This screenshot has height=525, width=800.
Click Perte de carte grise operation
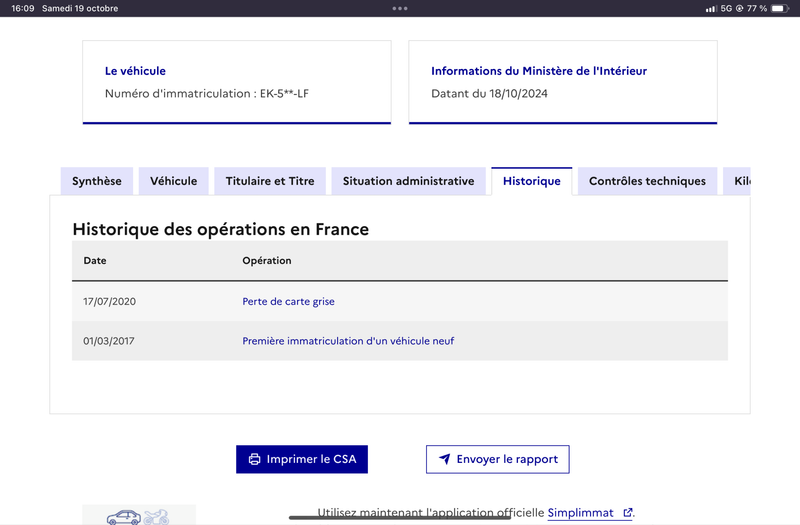pos(288,302)
